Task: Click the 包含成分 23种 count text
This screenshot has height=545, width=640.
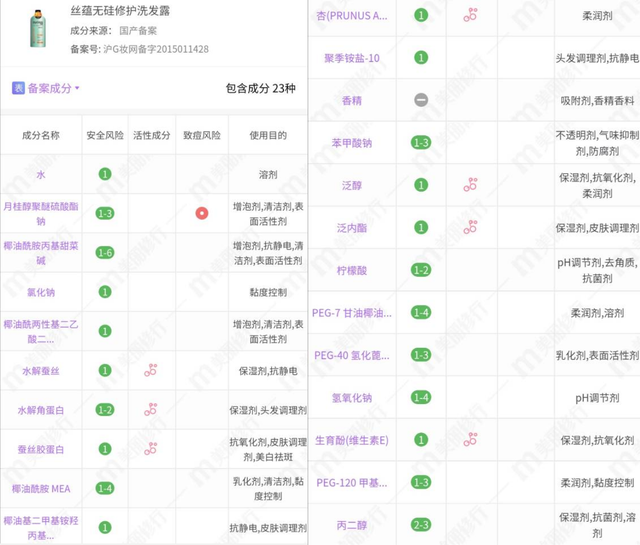Action: click(260, 88)
